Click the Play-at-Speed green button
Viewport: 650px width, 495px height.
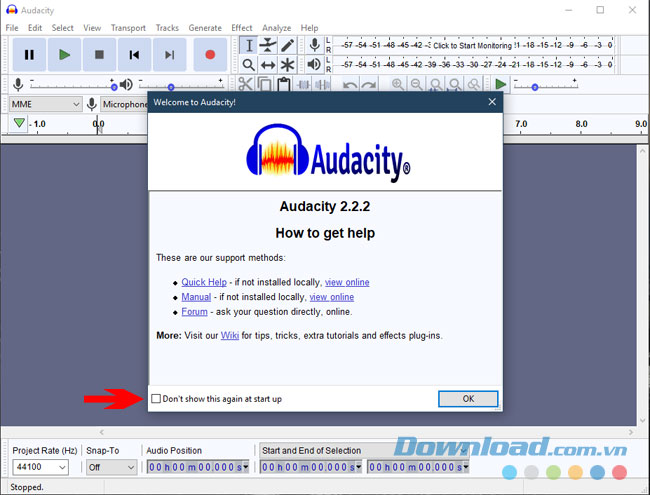click(500, 85)
